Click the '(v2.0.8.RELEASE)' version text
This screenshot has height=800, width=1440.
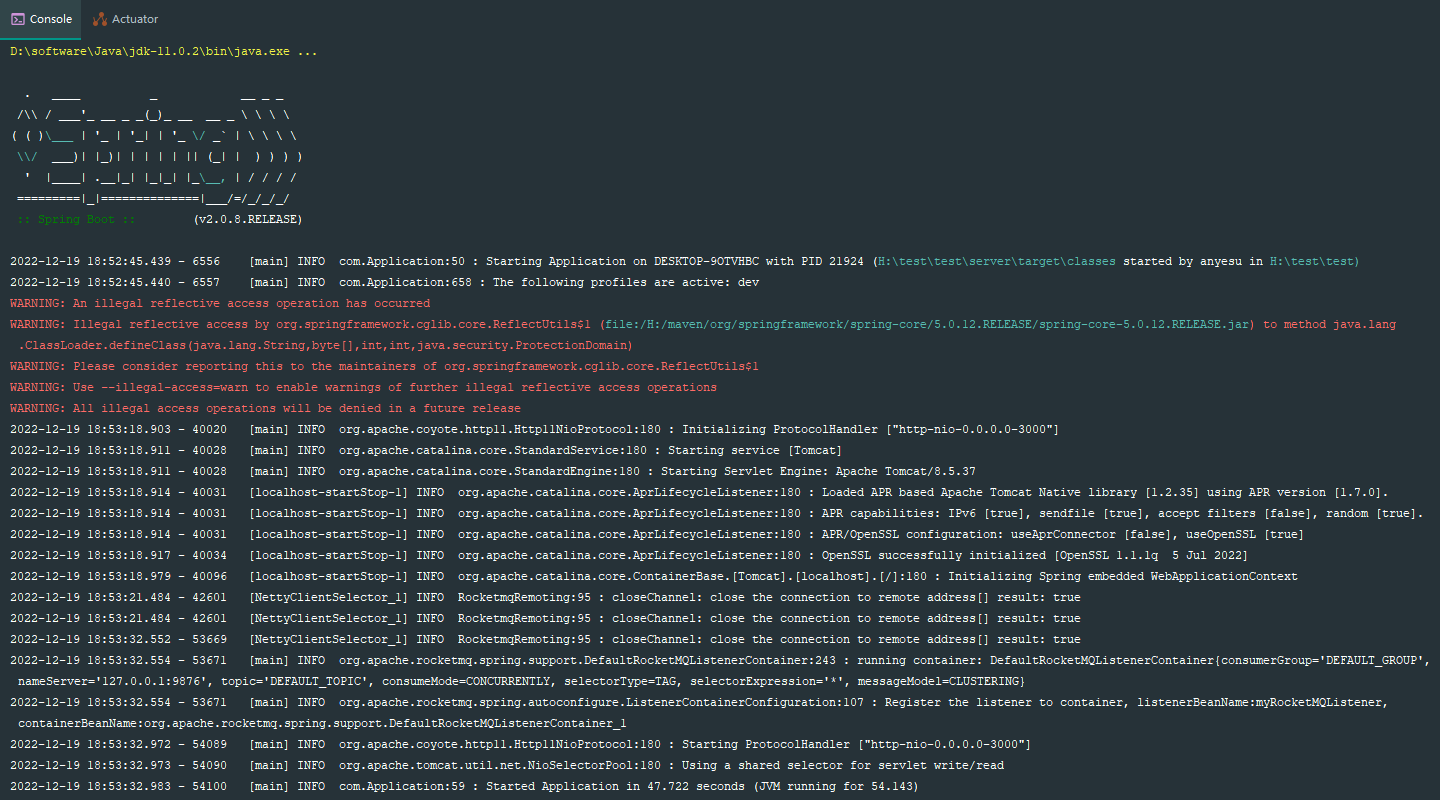[248, 219]
